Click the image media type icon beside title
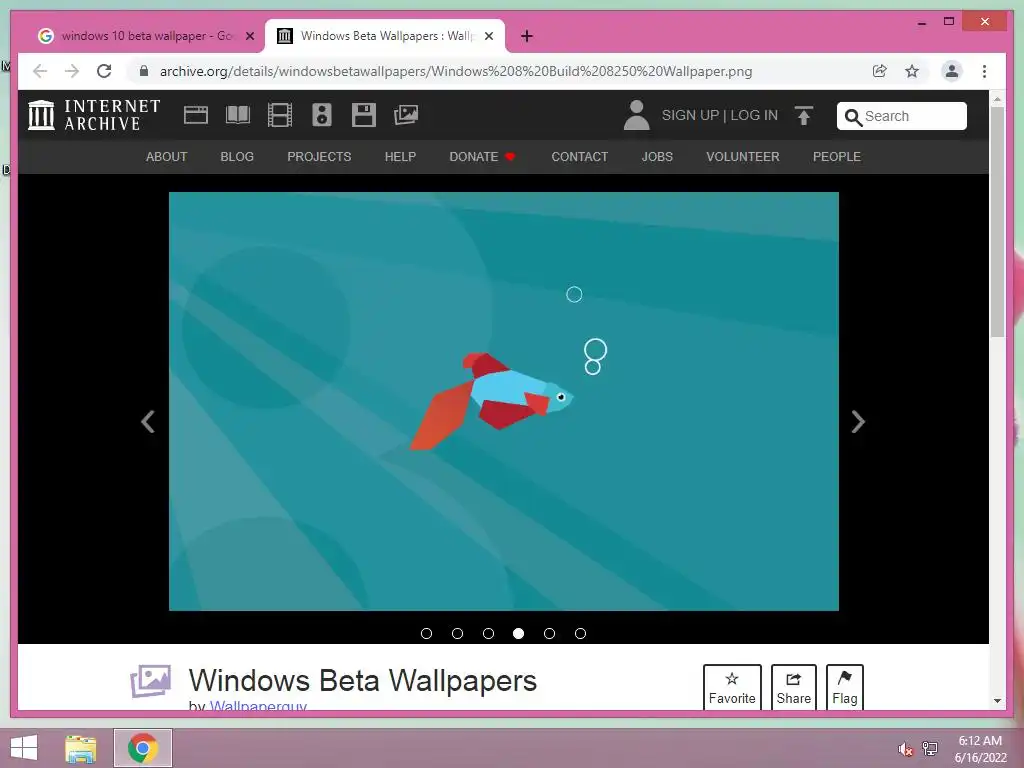This screenshot has width=1024, height=768. coord(151,680)
